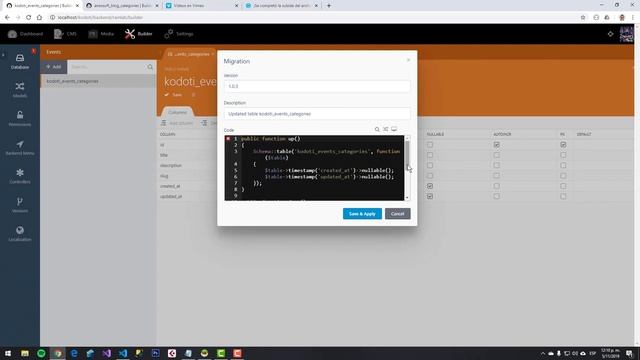Select Models in the Builder sidebar
This screenshot has width=640, height=360.
point(20,90)
